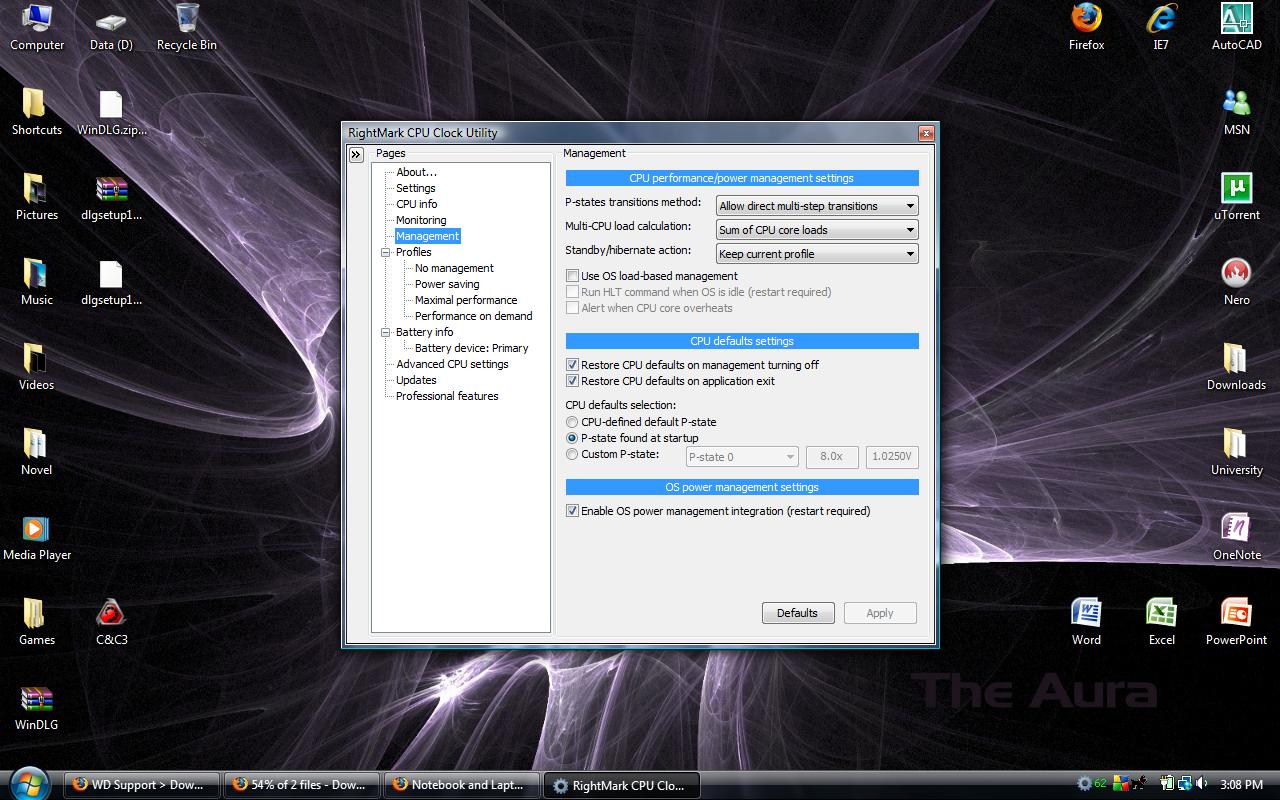This screenshot has width=1280, height=800.
Task: Open Advanced CPU settings page
Action: pos(452,364)
